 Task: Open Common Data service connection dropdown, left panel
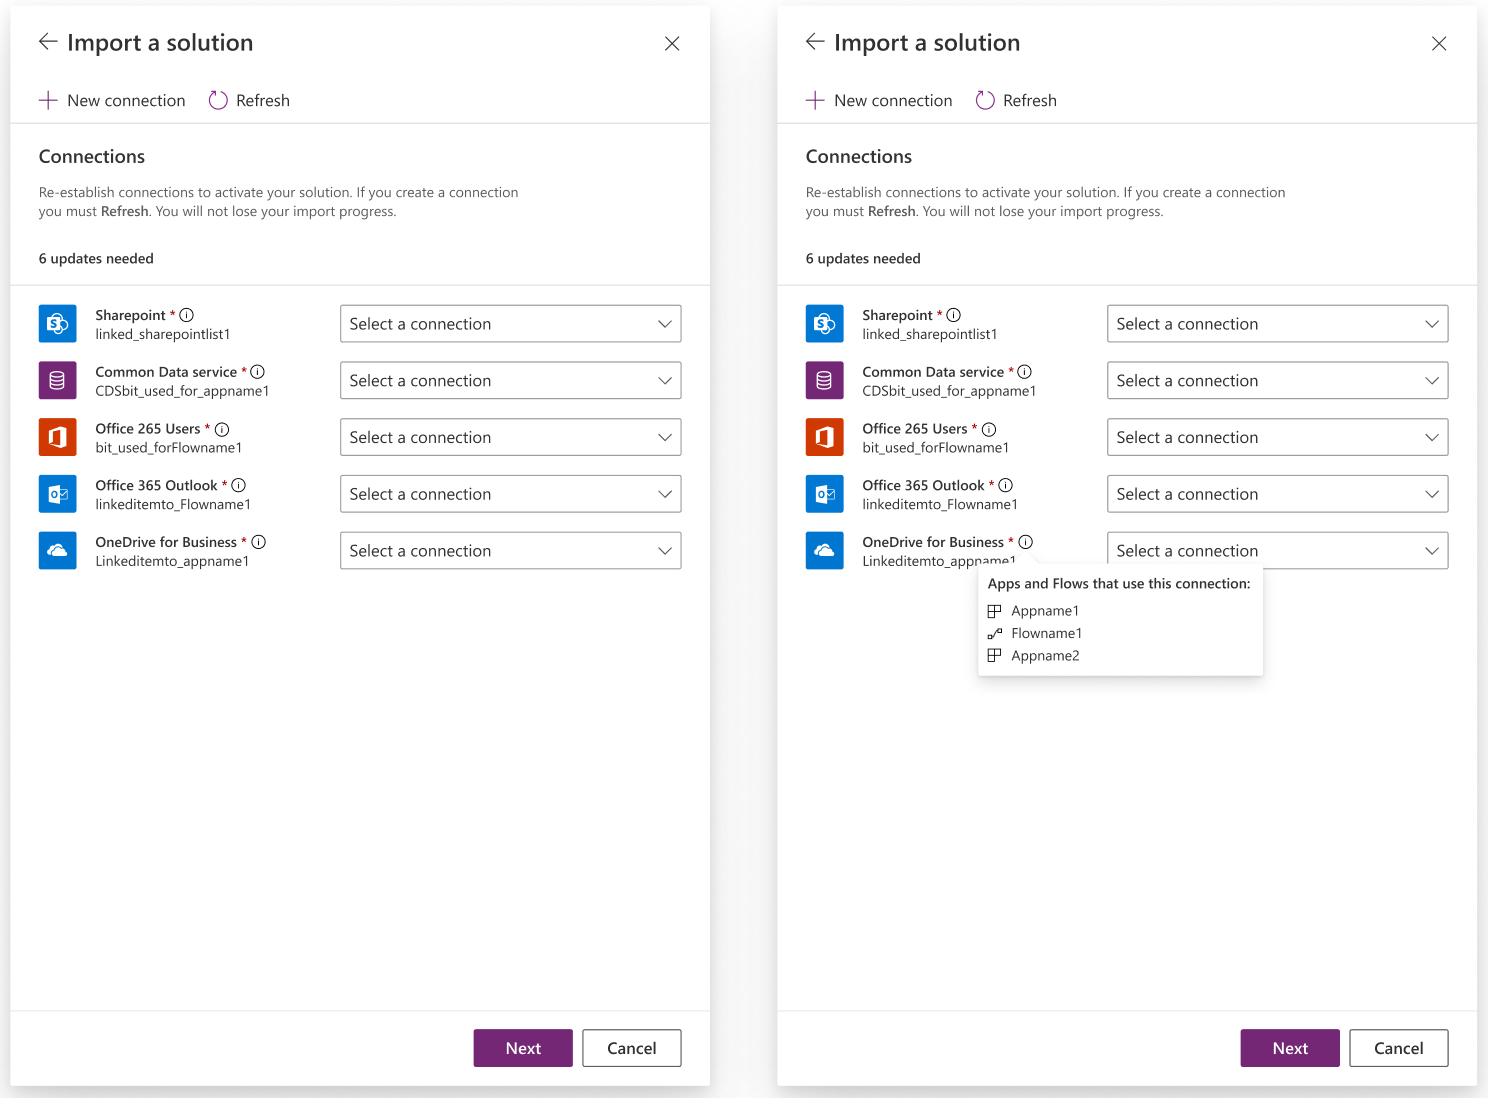coord(511,380)
